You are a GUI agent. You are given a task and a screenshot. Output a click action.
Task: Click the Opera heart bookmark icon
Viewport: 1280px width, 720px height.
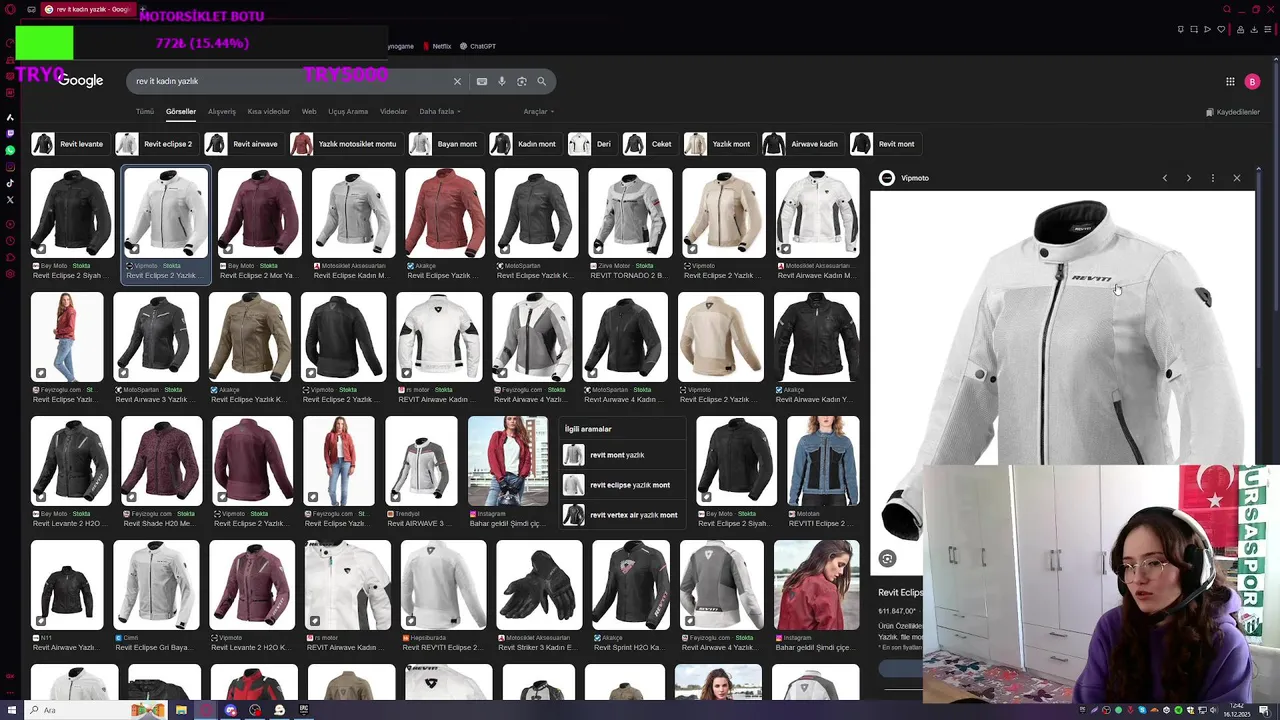tap(1220, 29)
